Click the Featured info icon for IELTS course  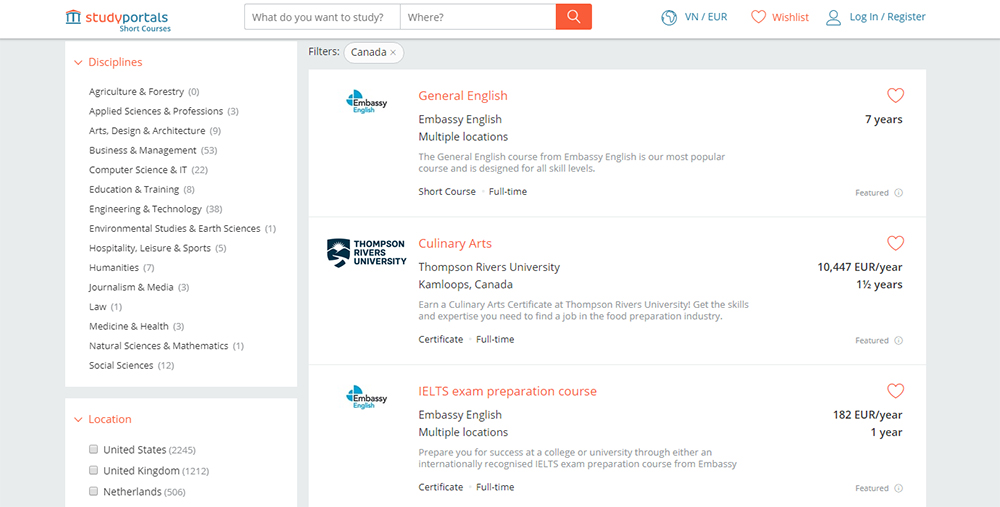point(899,489)
